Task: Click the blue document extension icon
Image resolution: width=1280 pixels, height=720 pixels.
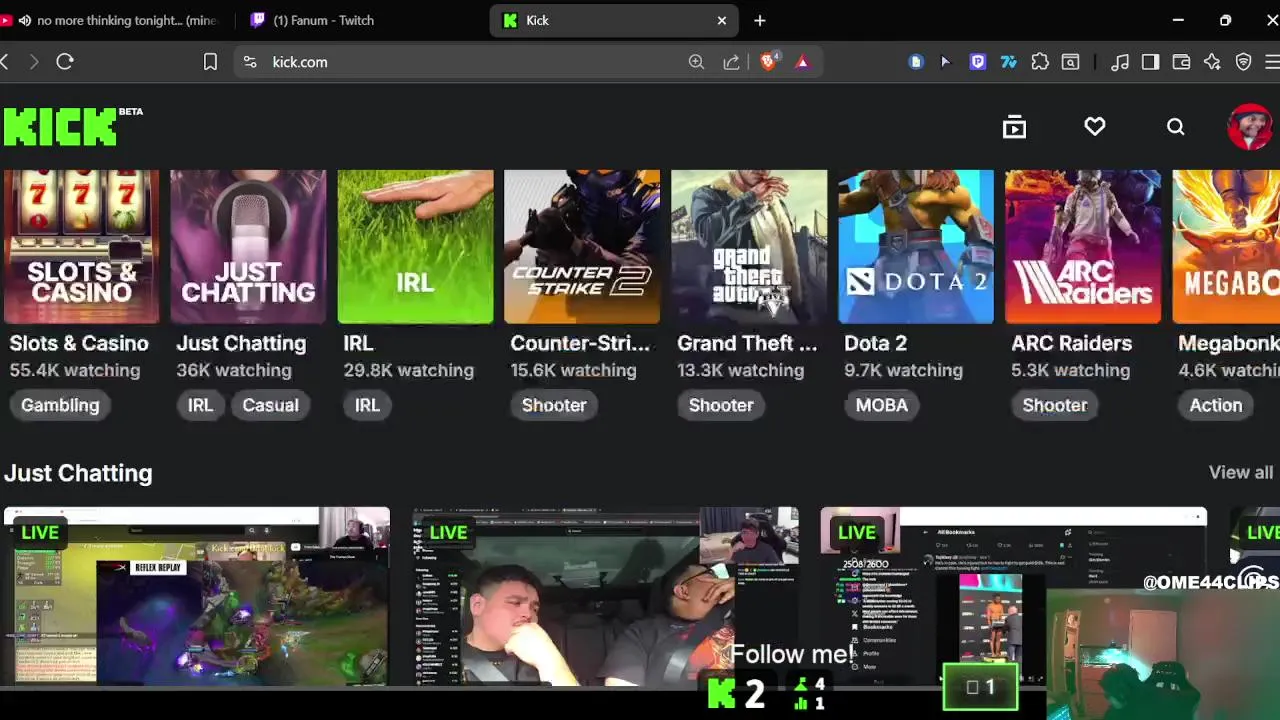Action: (915, 62)
